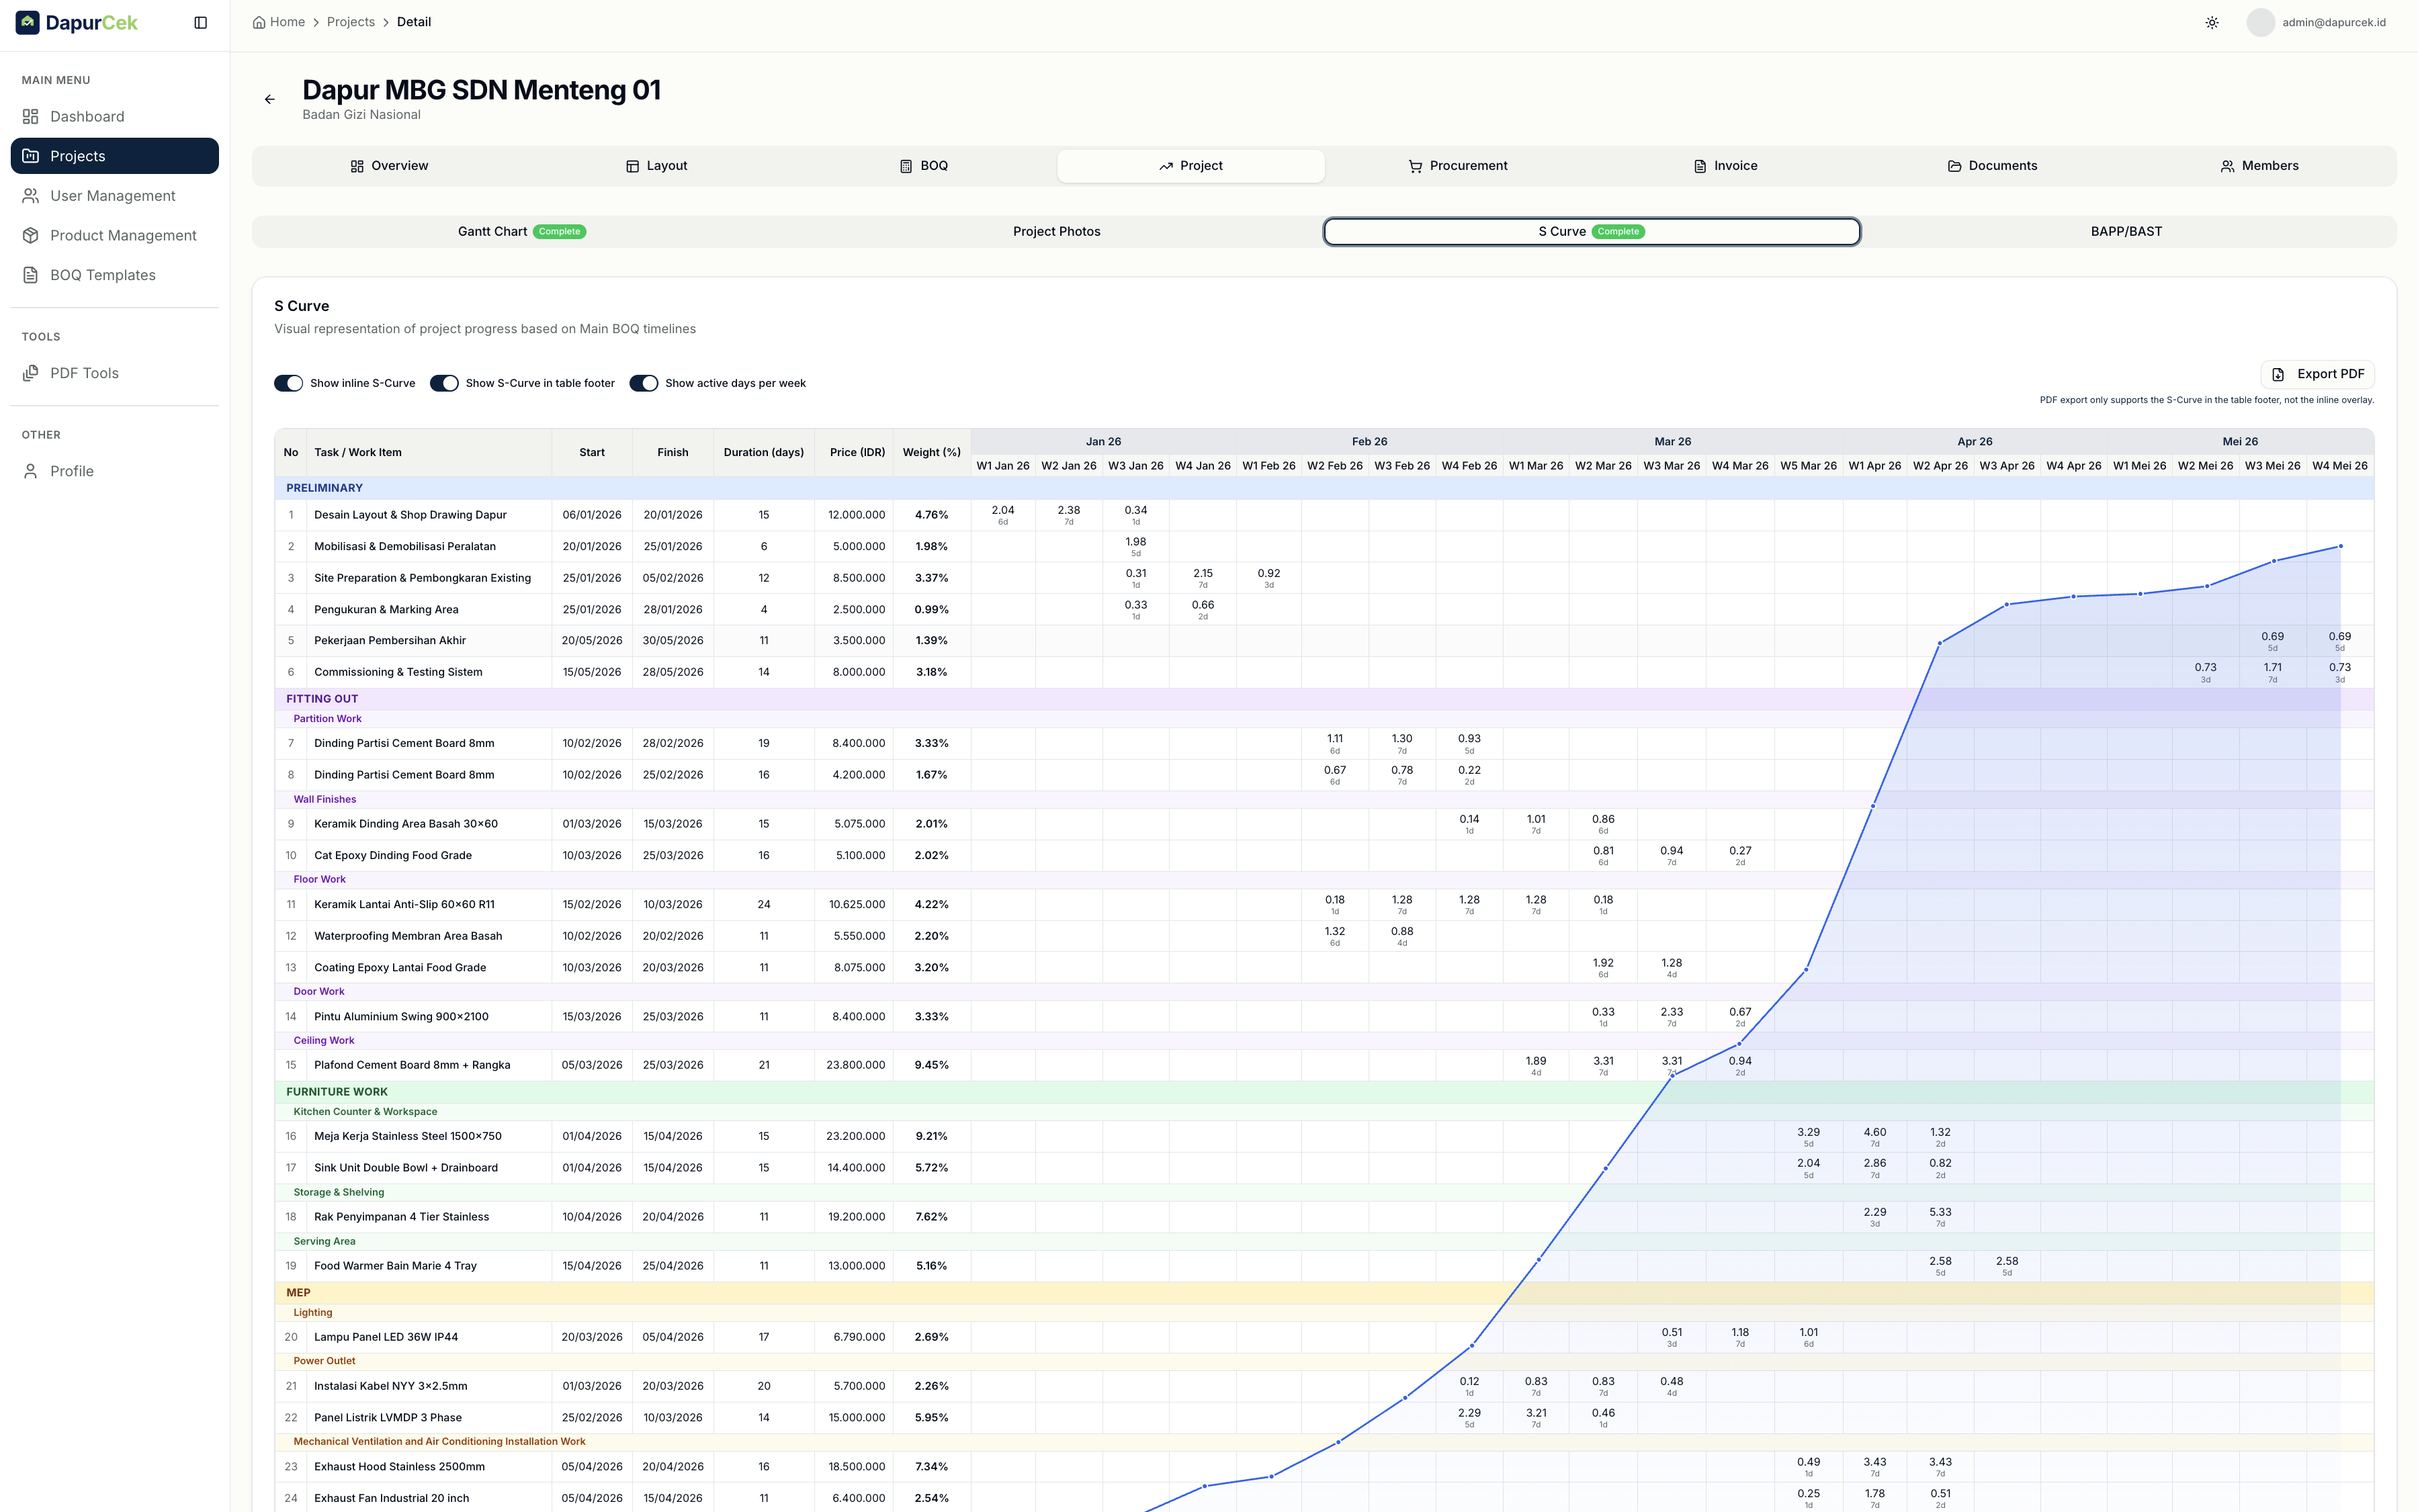This screenshot has width=2418, height=1512.
Task: Click the Weight (%) column header
Action: tap(931, 452)
